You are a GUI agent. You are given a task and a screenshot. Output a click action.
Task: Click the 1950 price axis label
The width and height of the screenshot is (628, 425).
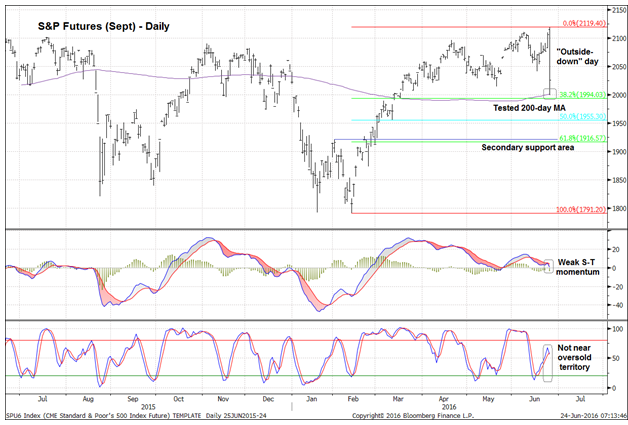618,123
